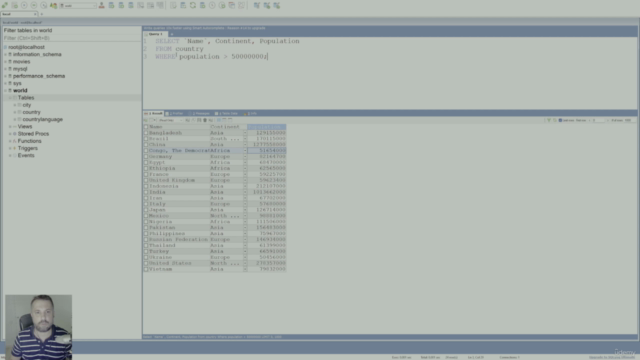
Task: Tick the checkbox for the Bangladesh row
Action: click(x=146, y=133)
